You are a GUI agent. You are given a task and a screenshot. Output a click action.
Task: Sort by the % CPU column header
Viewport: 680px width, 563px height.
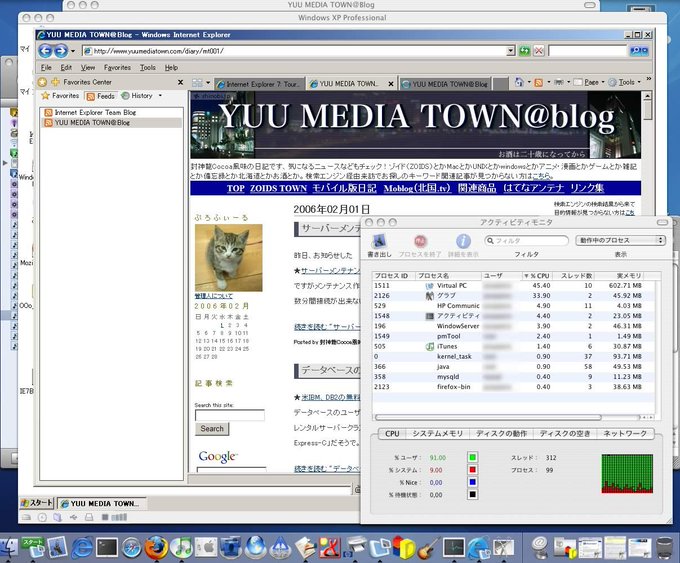(537, 275)
